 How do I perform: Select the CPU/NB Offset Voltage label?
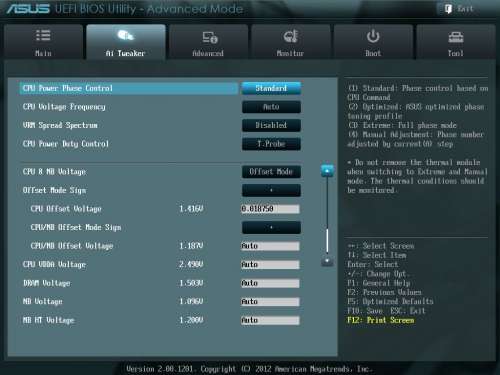pyautogui.click(x=72, y=246)
